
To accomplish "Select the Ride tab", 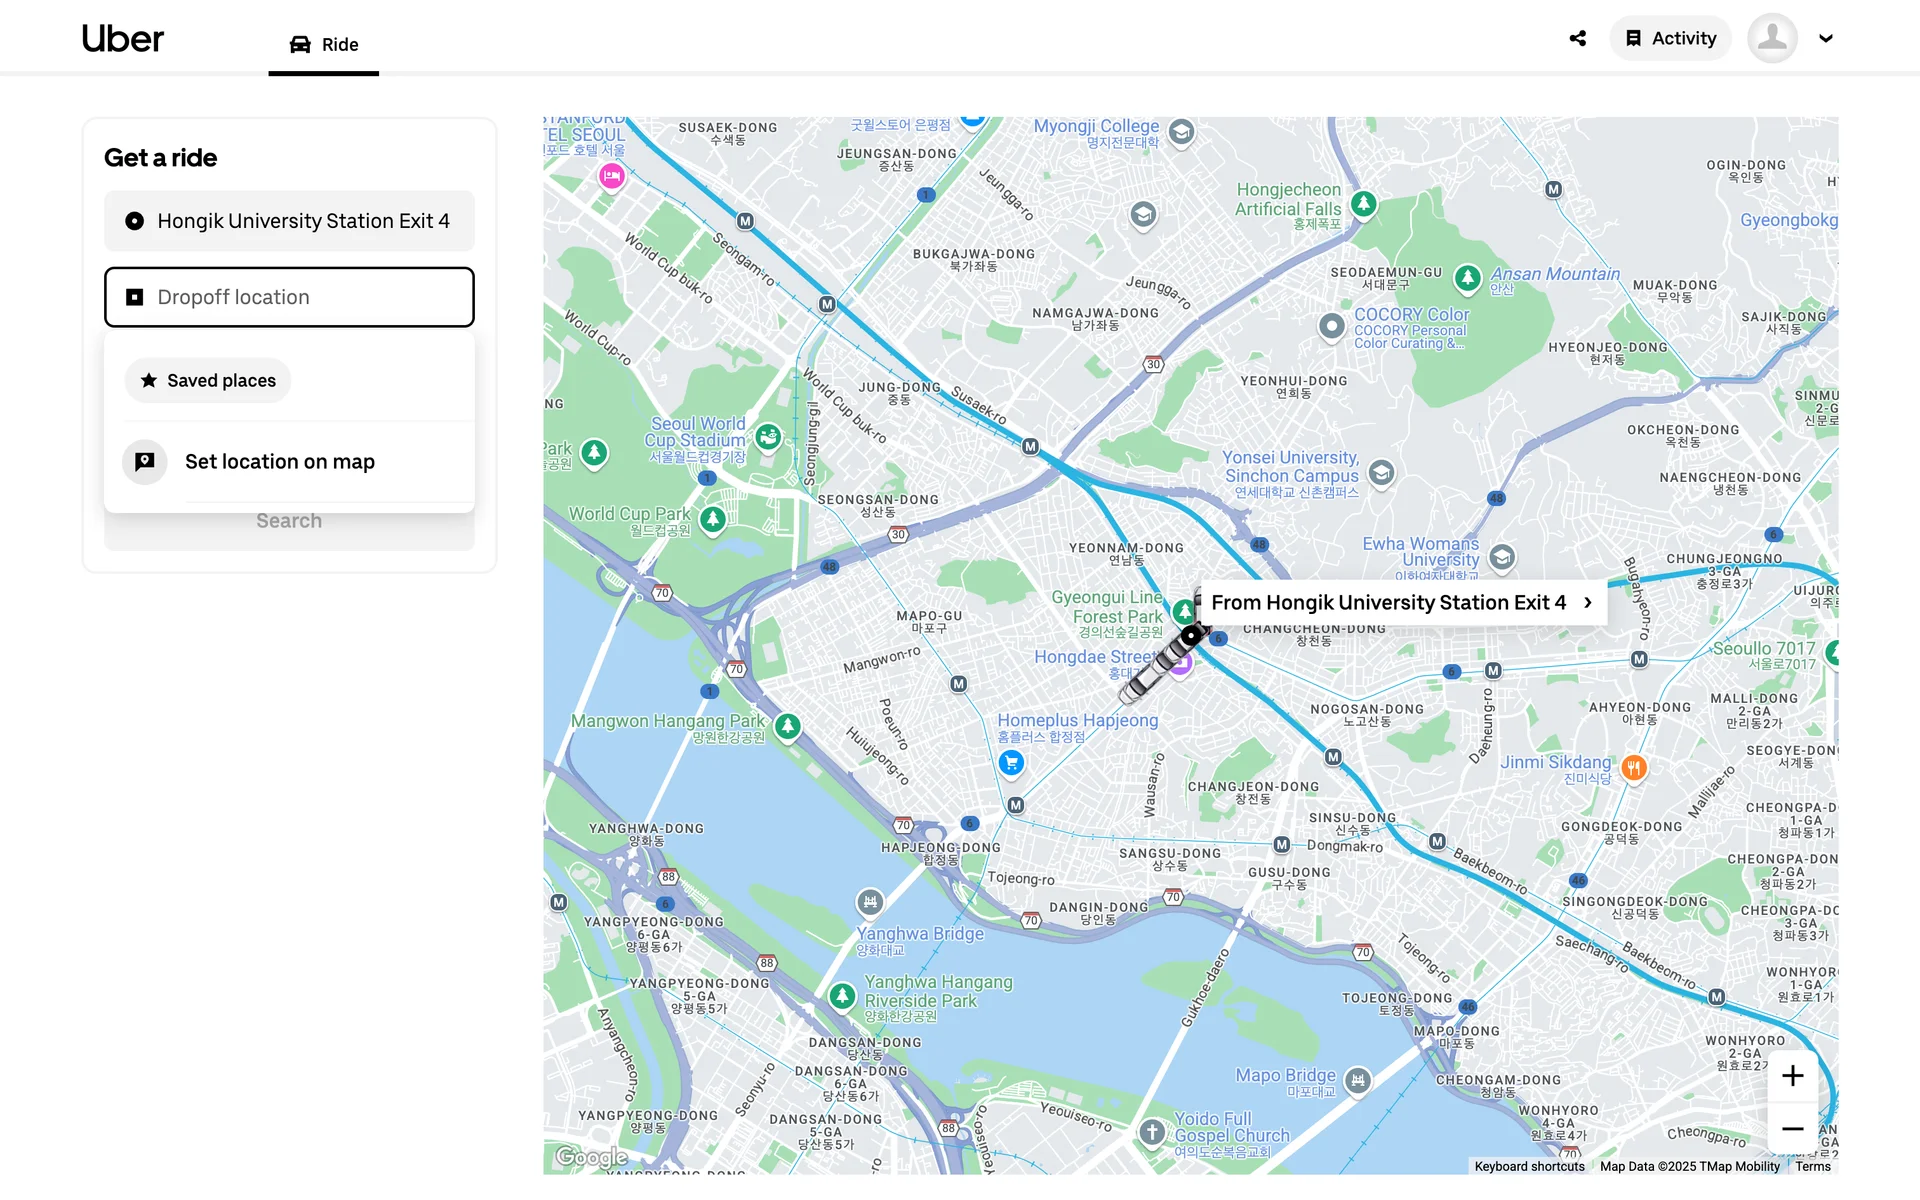I will click(x=323, y=44).
